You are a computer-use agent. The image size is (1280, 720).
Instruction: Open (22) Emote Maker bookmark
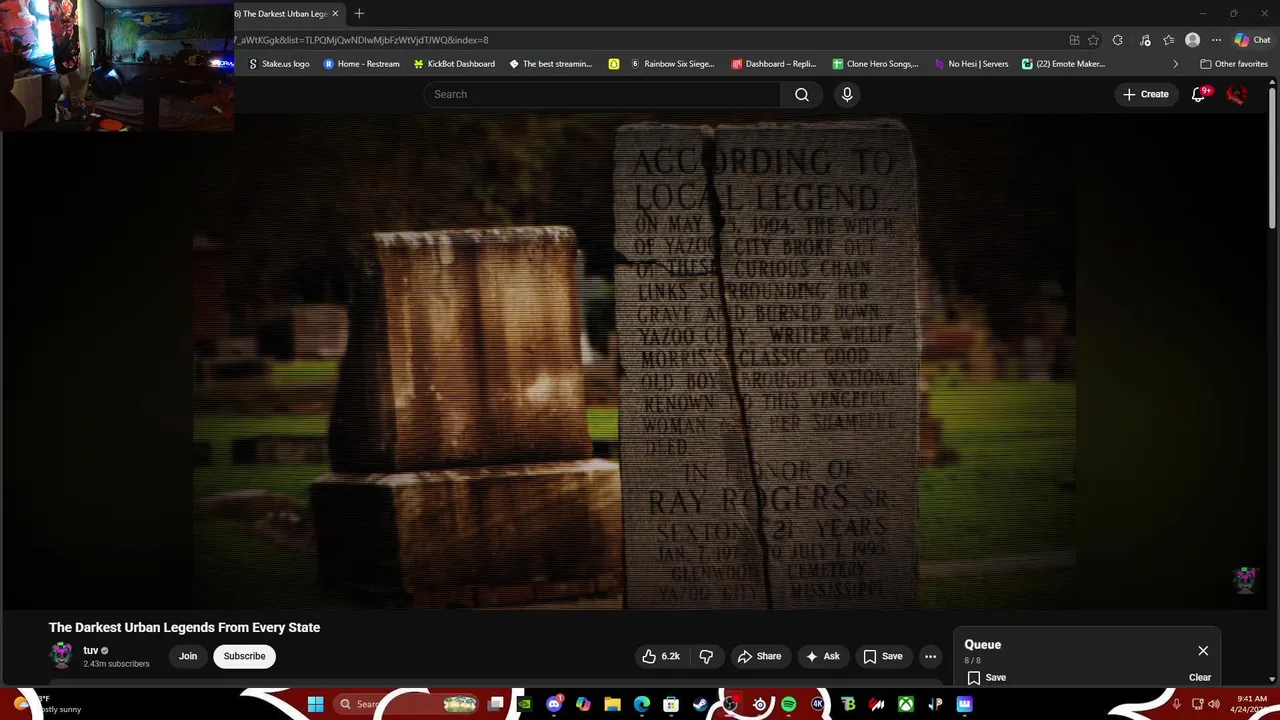click(x=1063, y=64)
